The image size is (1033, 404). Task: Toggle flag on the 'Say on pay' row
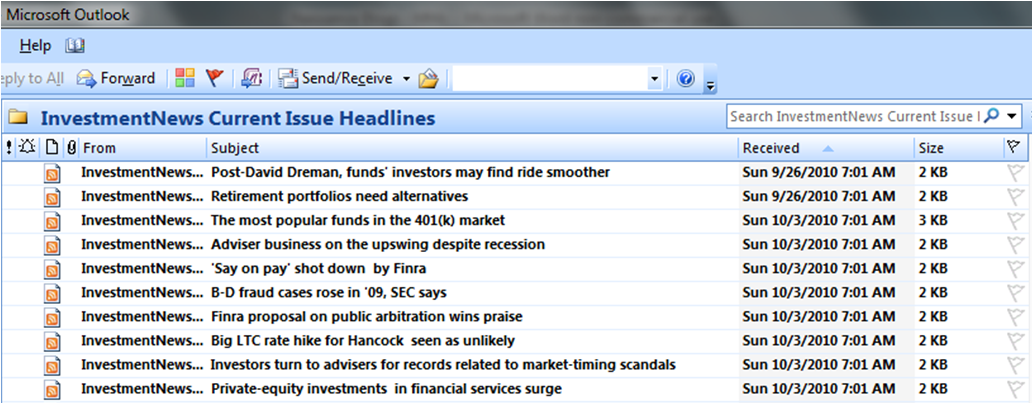click(x=1015, y=270)
